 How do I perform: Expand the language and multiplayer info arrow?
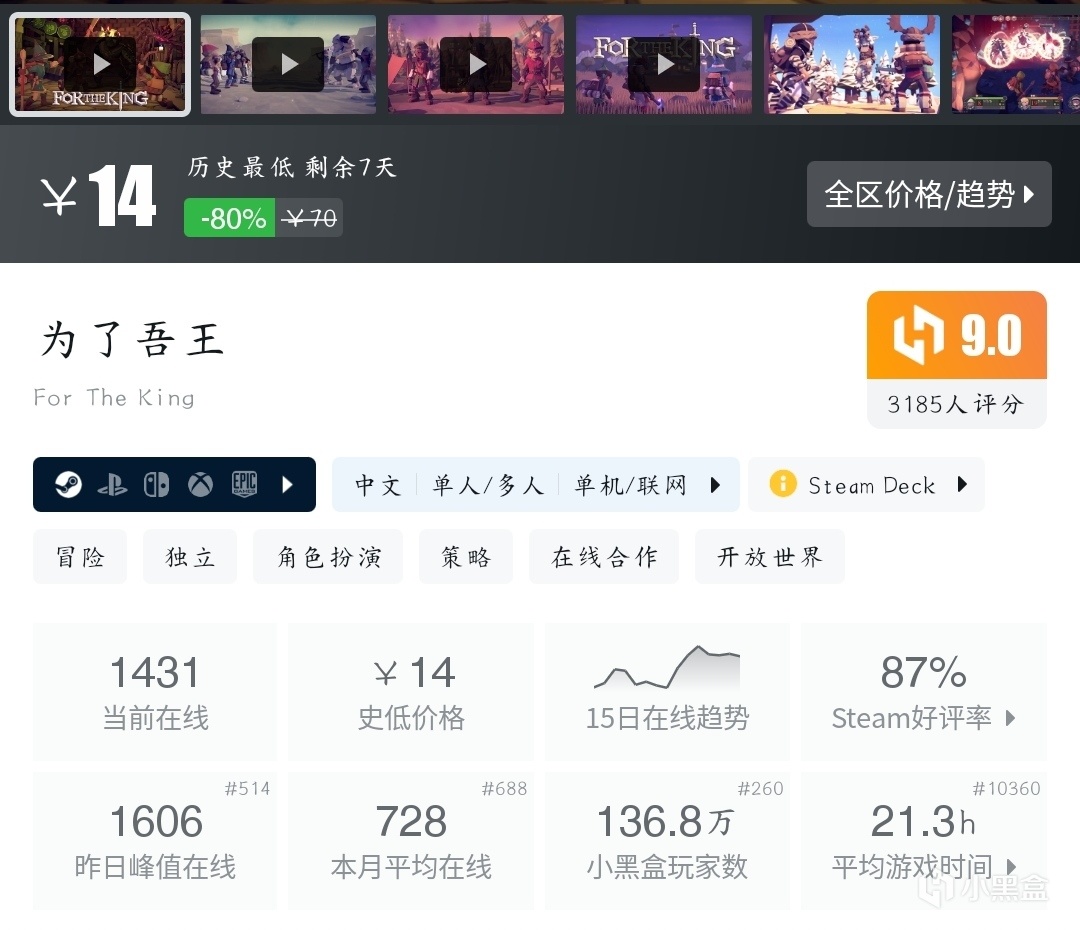click(x=716, y=485)
